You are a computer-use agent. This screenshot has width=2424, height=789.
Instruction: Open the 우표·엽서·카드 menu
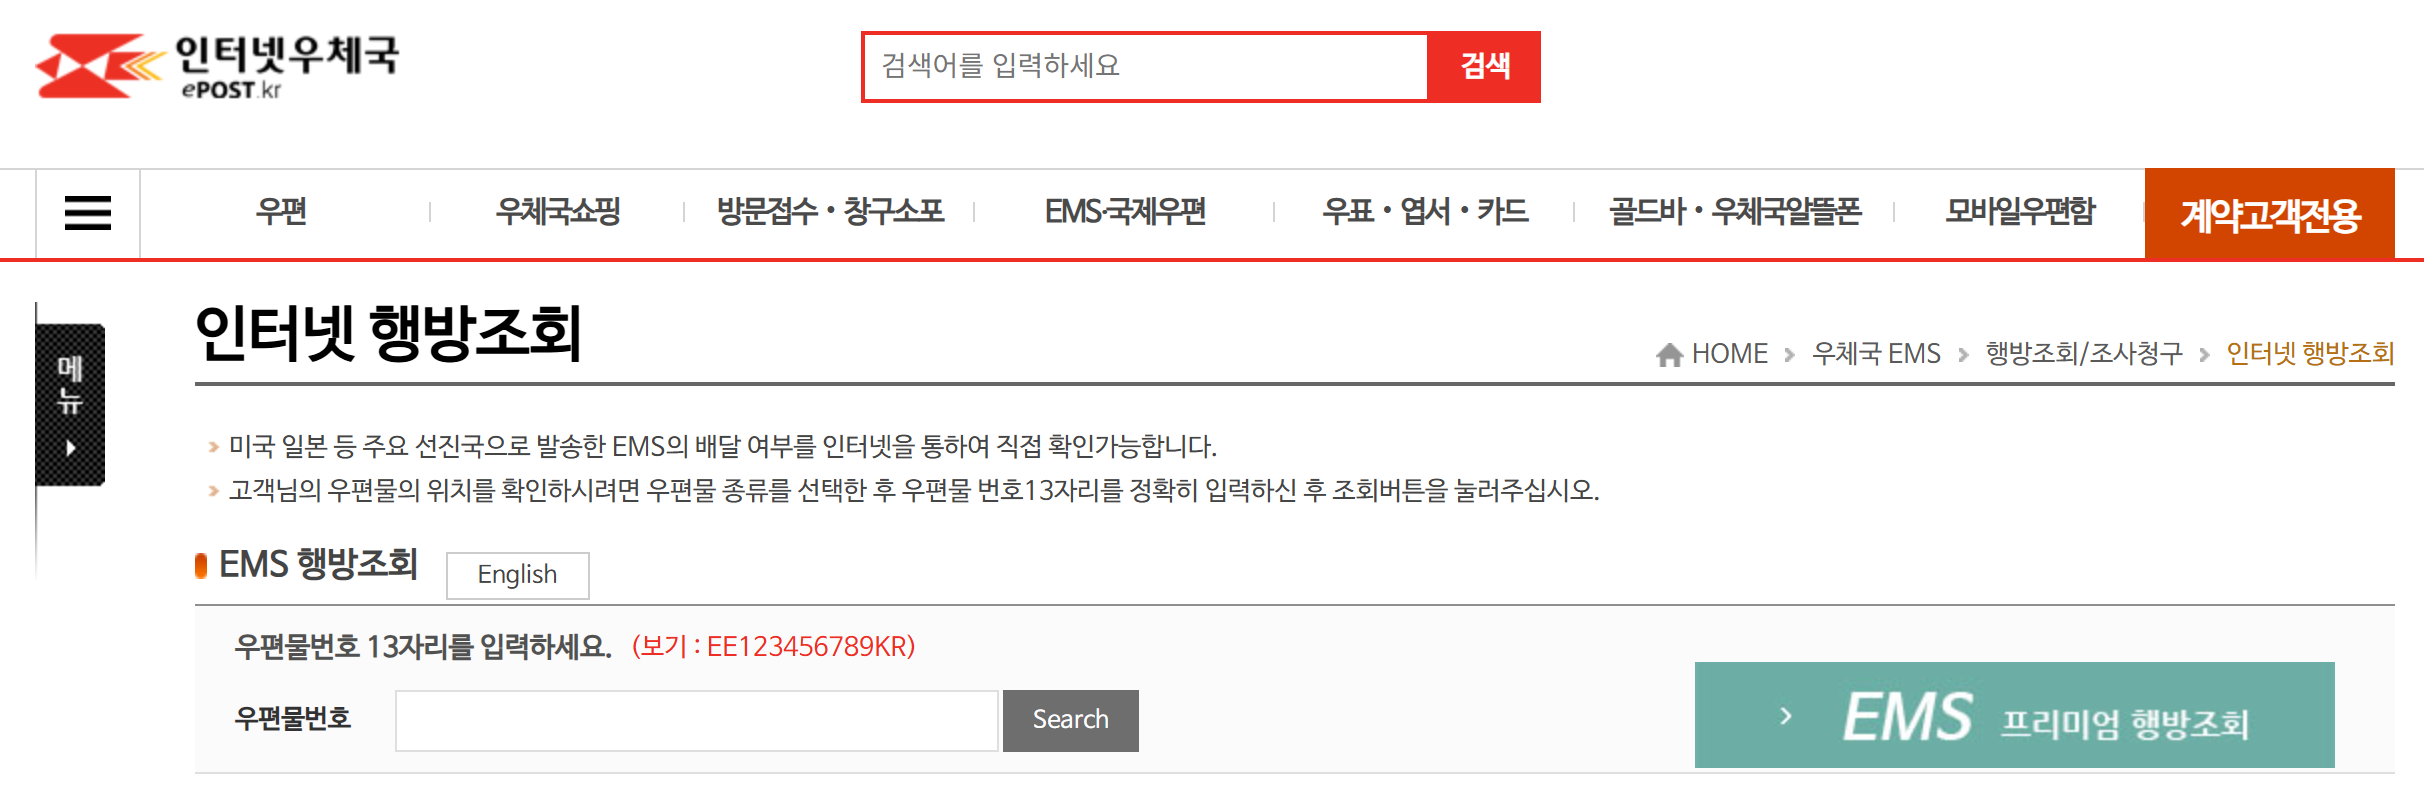[x=1425, y=212]
